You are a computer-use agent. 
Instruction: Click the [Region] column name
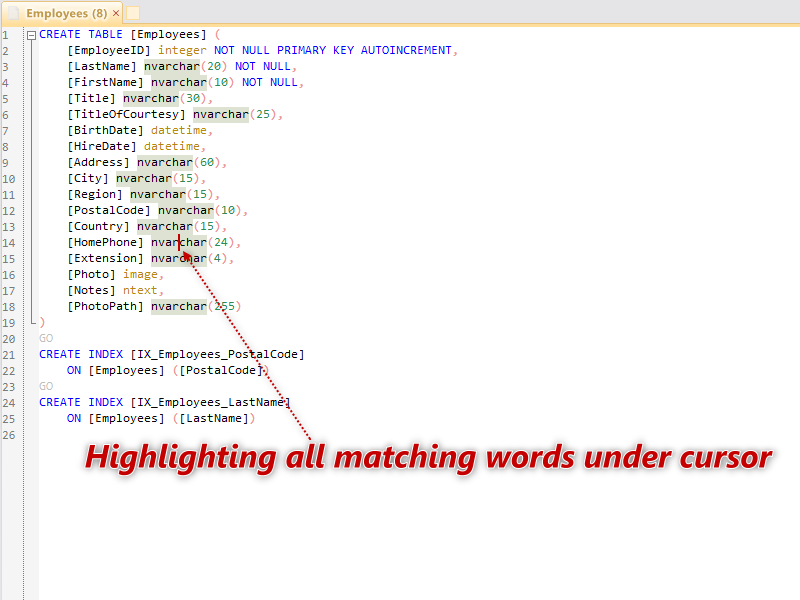click(x=95, y=194)
